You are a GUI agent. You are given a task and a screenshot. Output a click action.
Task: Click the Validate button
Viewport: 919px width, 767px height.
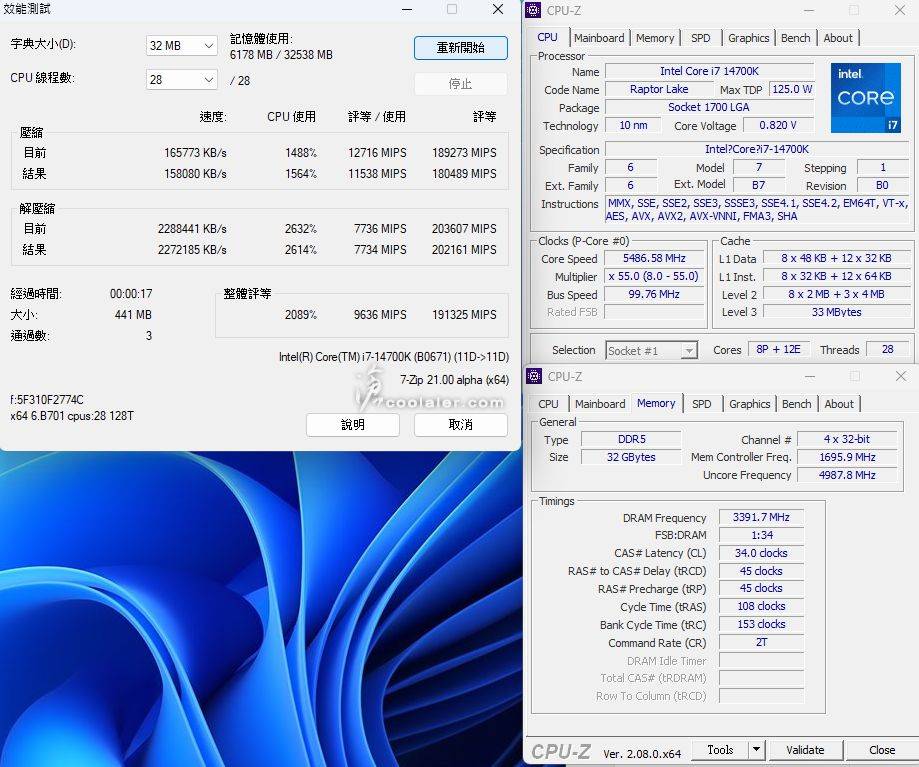click(805, 750)
